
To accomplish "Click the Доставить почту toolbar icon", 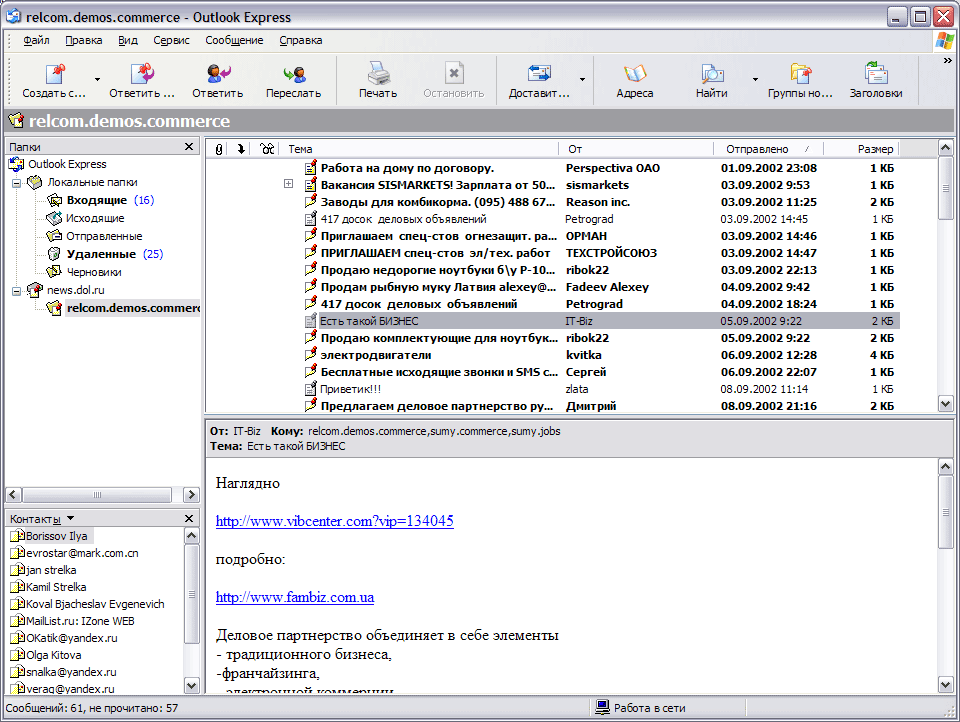I will (x=539, y=73).
